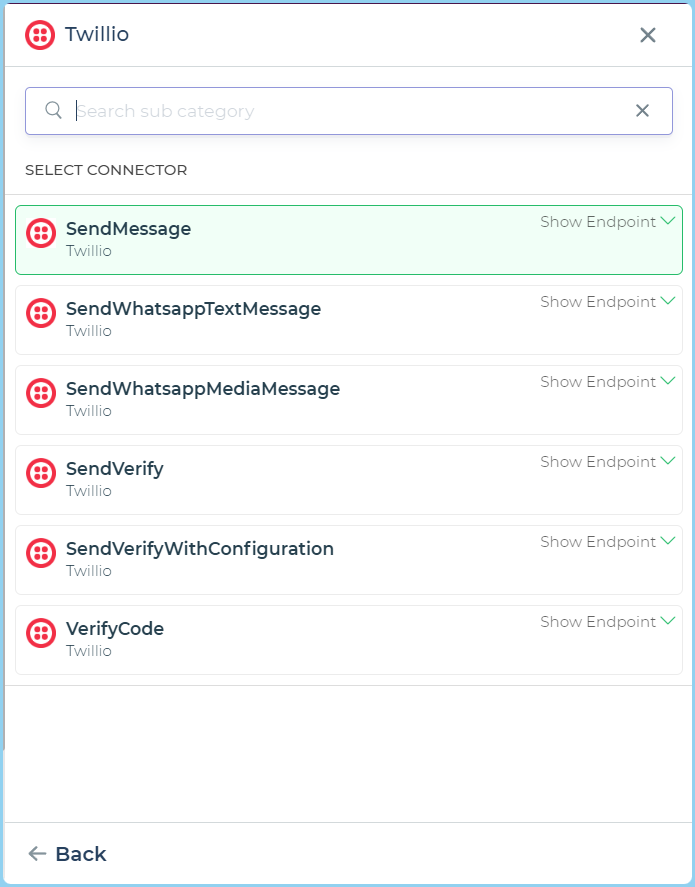Click the Twilio logo beside SendMessage
The height and width of the screenshot is (887, 695).
coord(41,233)
